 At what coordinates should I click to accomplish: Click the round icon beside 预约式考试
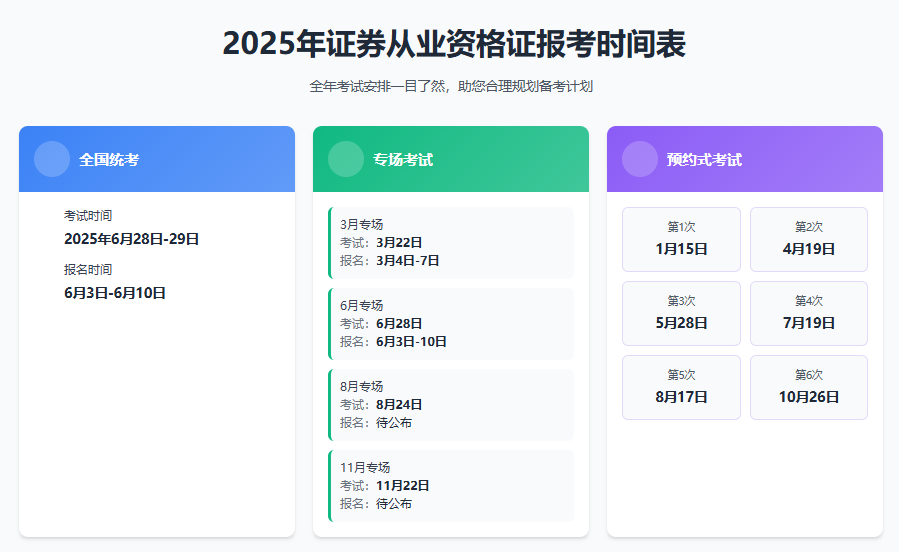pos(640,159)
